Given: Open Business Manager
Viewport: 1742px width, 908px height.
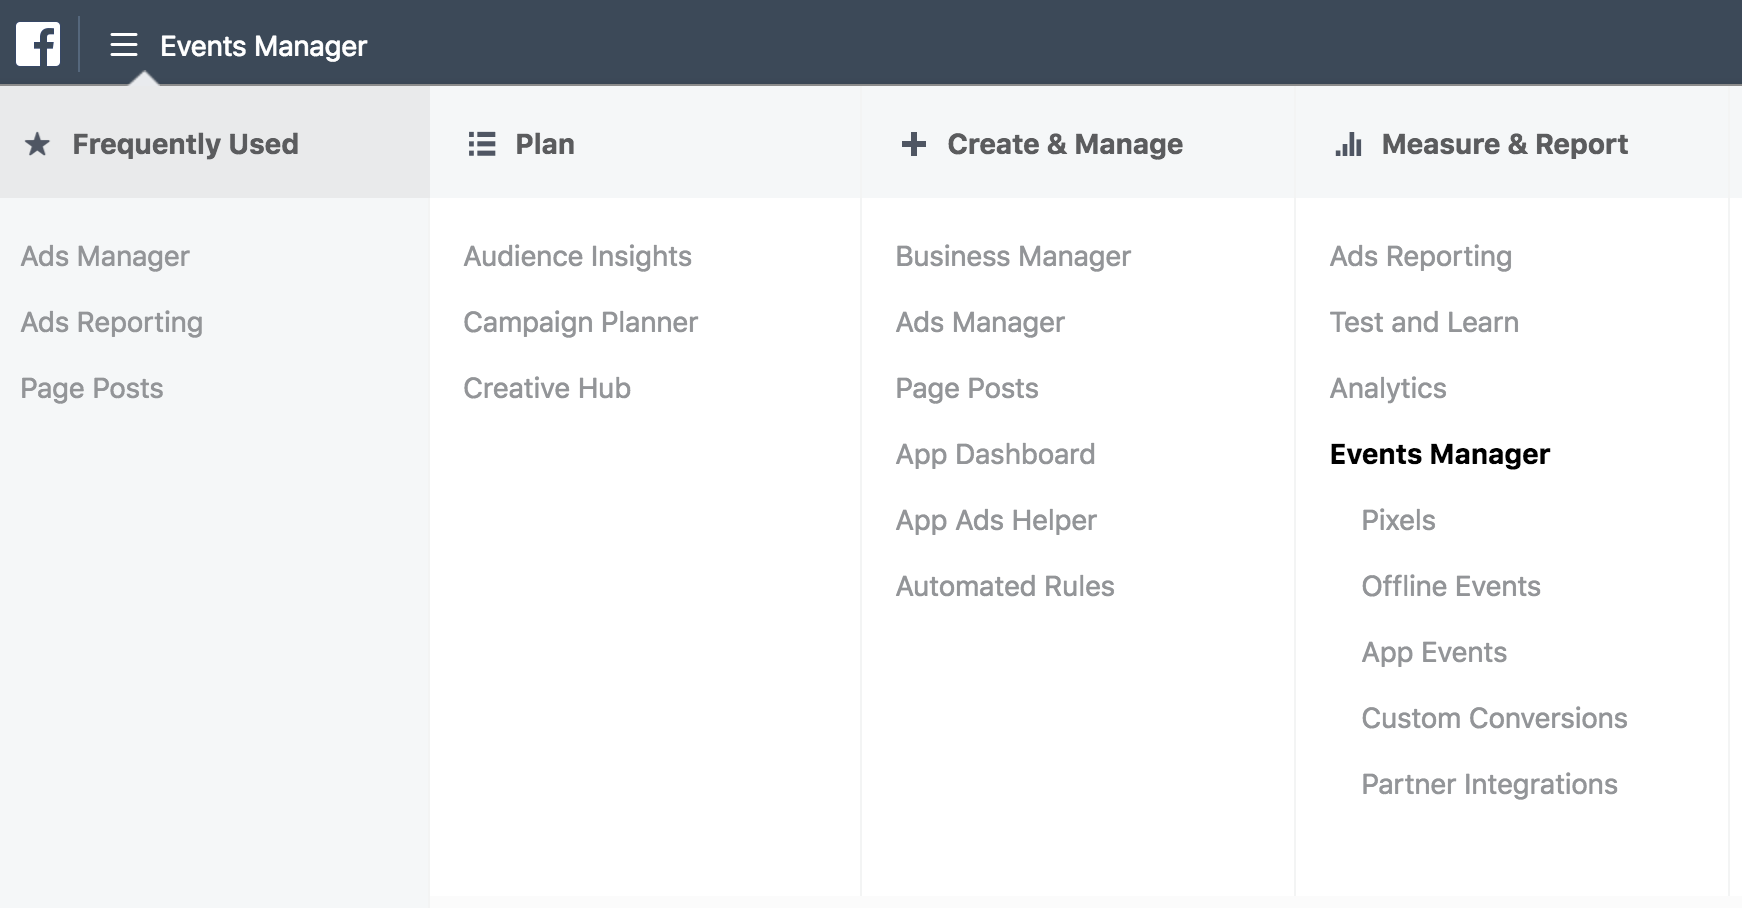Looking at the screenshot, I should (1013, 256).
